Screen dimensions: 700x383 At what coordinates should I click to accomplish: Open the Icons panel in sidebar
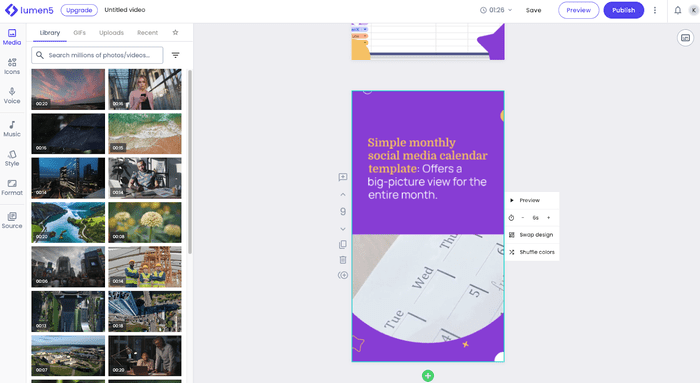(12, 66)
